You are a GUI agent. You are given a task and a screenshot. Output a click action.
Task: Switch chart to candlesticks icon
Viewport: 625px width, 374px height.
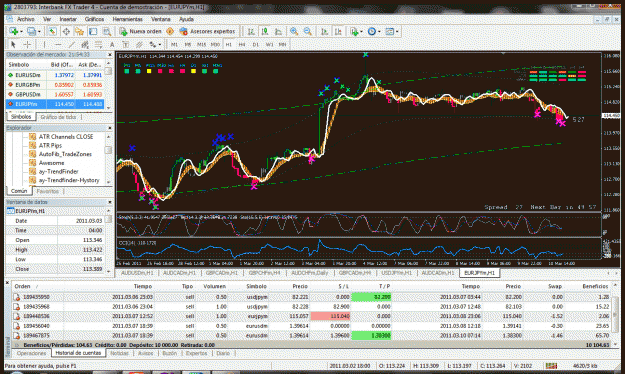click(x=265, y=31)
